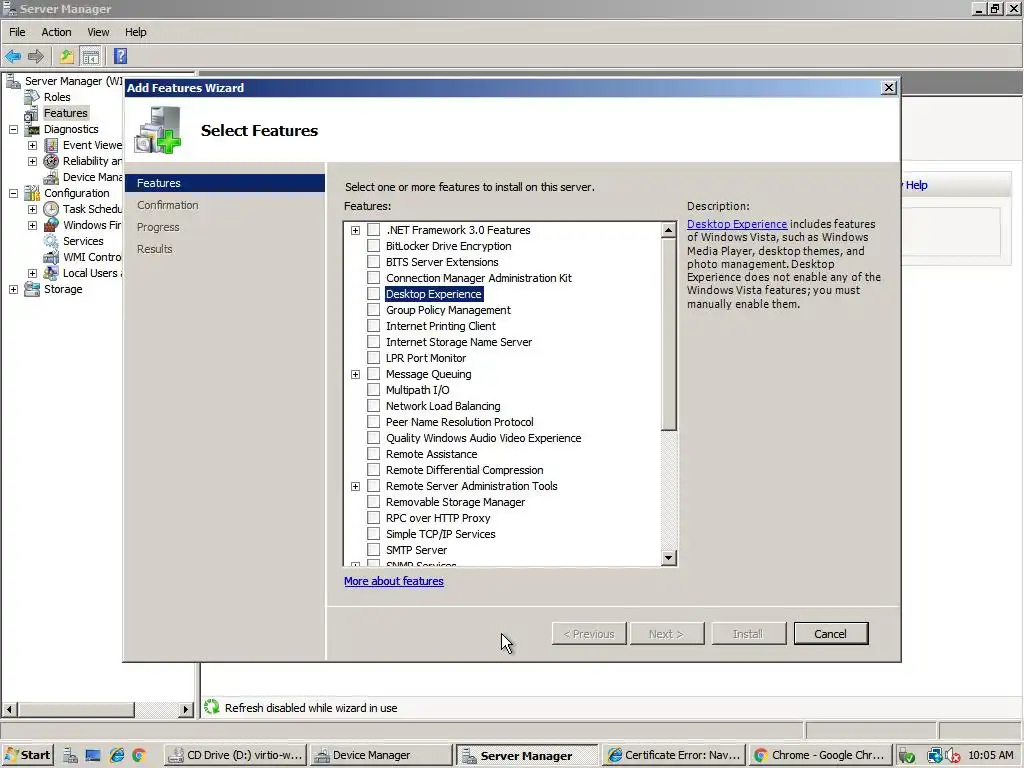Click the Back arrow toolbar icon

coord(13,56)
